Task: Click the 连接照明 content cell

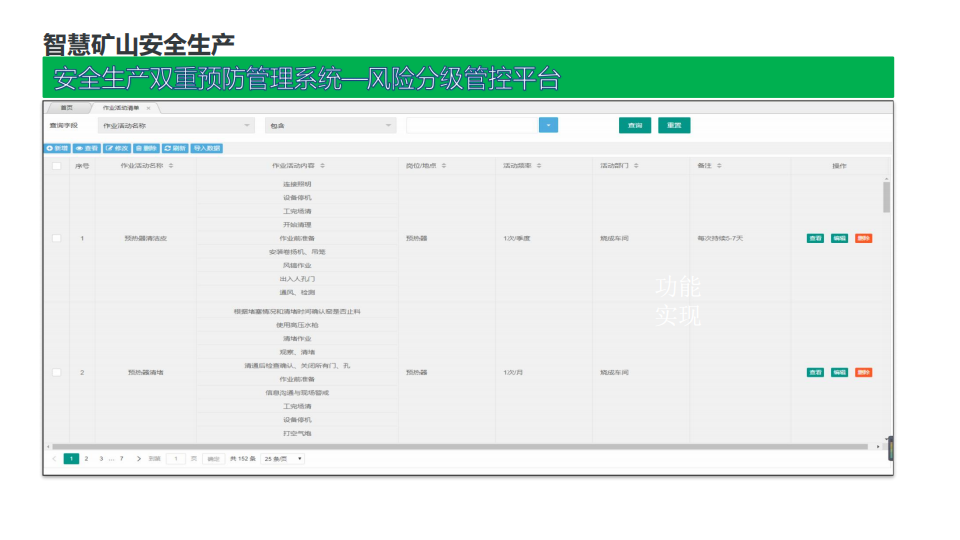Action: (x=297, y=184)
